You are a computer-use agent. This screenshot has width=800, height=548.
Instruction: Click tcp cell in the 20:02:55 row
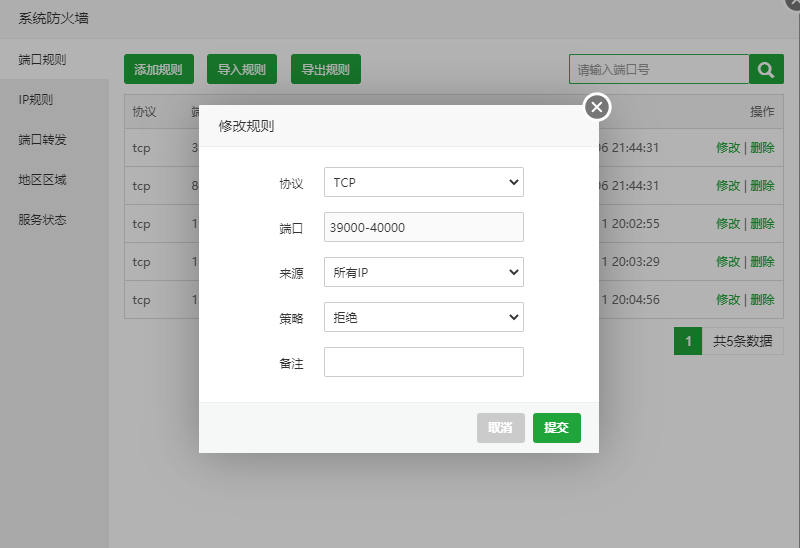141,224
